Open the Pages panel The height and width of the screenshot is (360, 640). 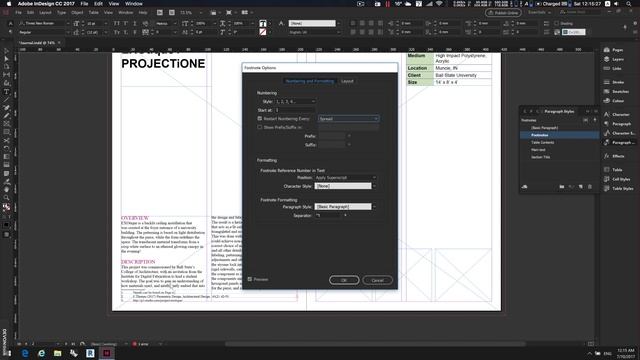pyautogui.click(x=613, y=50)
